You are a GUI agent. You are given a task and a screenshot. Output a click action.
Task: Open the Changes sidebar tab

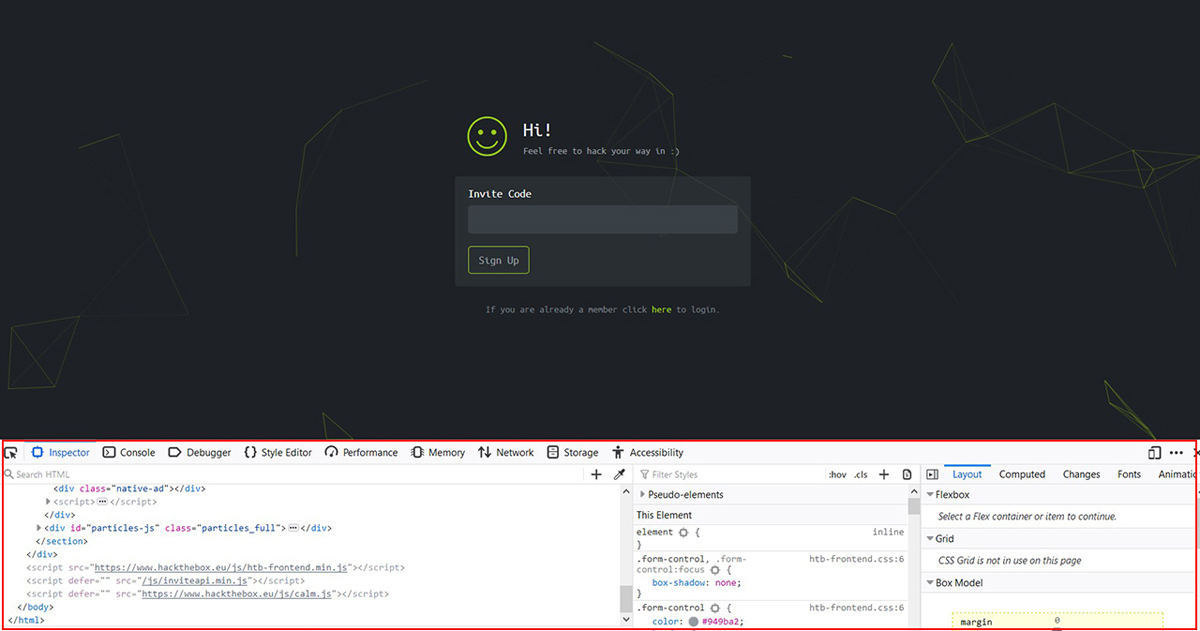[1081, 475]
